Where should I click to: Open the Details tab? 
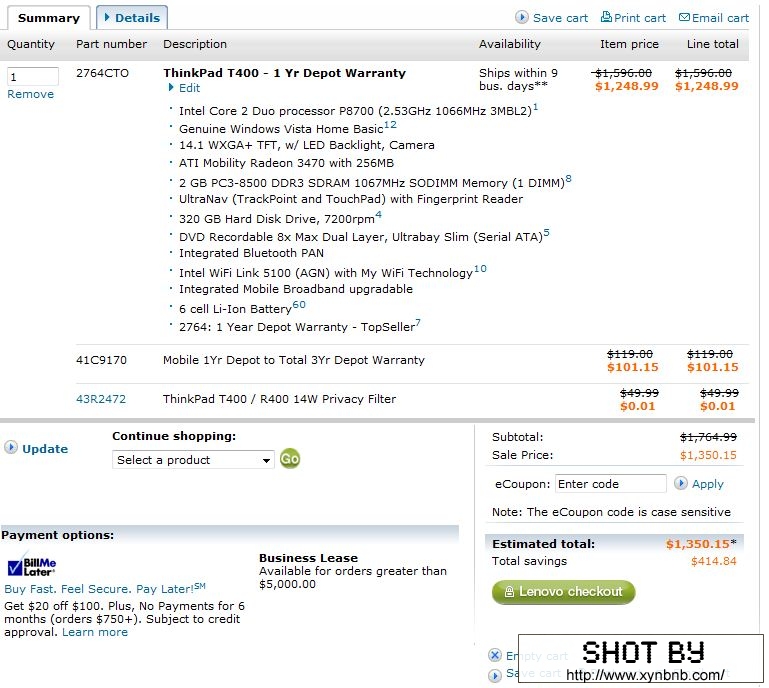point(132,17)
